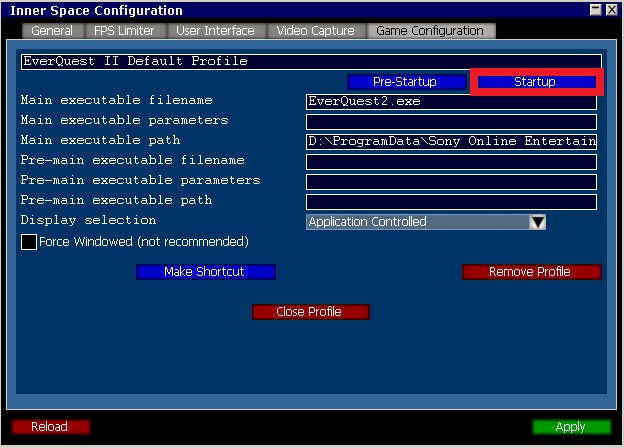The height and width of the screenshot is (448, 624).
Task: Focus the Pre-main executable path field
Action: 451,202
